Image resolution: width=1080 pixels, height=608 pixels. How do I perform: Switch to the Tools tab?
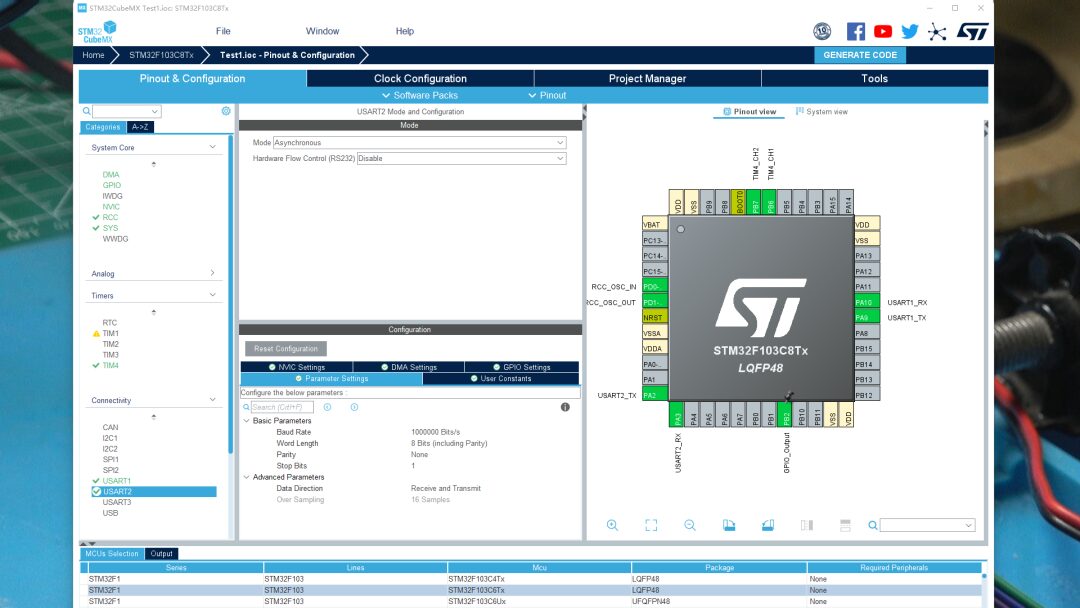coord(875,78)
